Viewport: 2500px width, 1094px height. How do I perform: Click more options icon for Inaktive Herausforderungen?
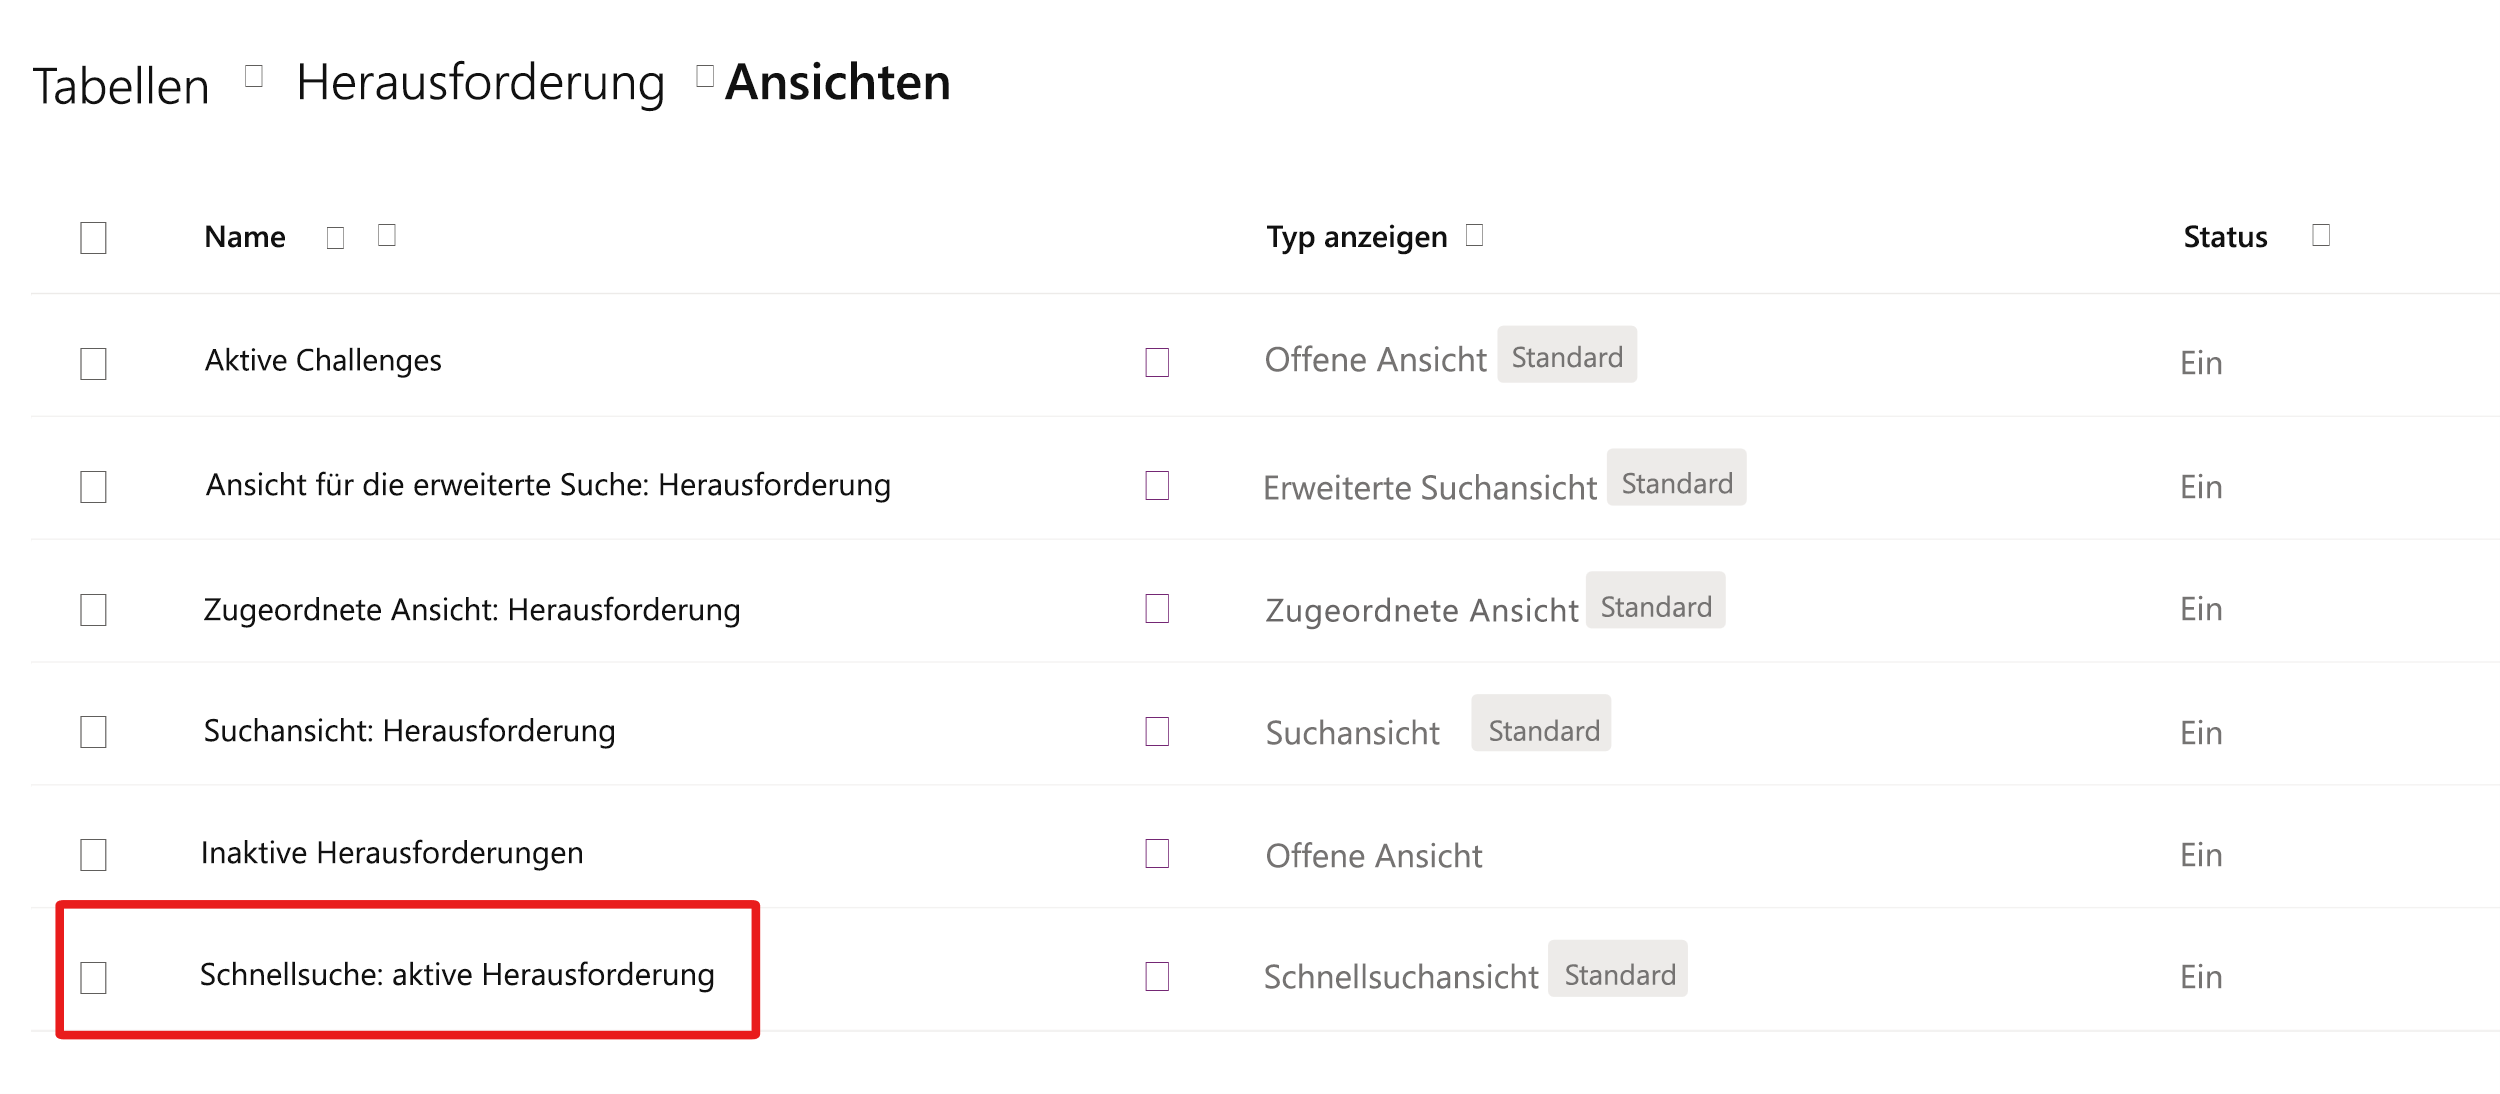tap(1157, 853)
